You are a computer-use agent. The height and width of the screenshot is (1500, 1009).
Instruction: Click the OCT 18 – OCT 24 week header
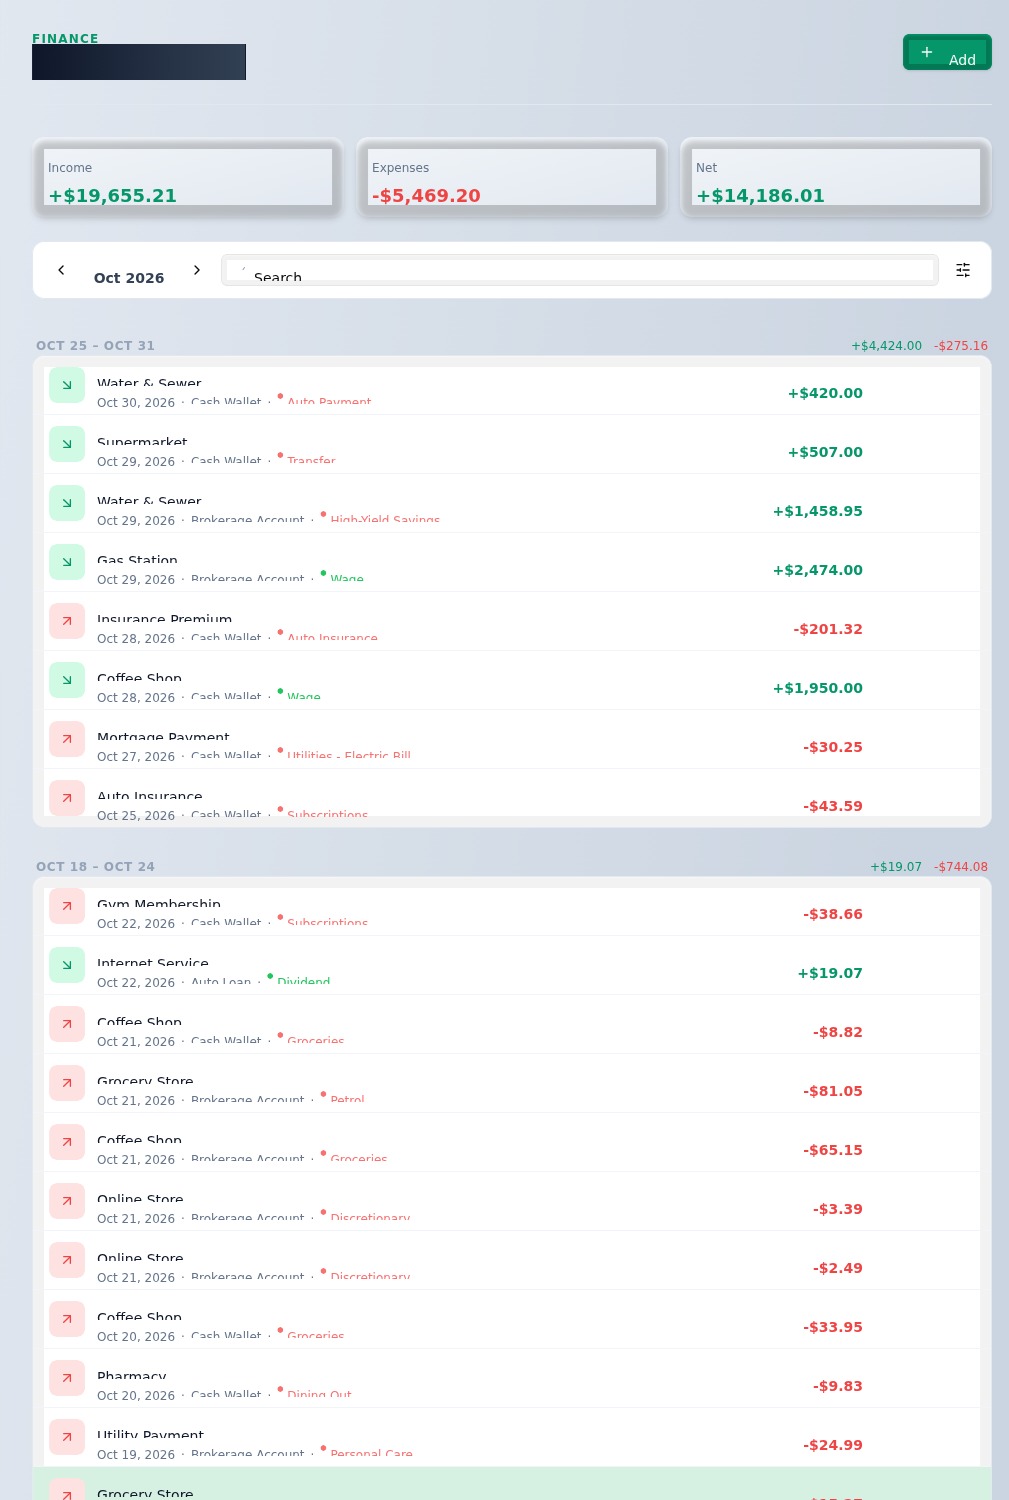[x=95, y=867]
